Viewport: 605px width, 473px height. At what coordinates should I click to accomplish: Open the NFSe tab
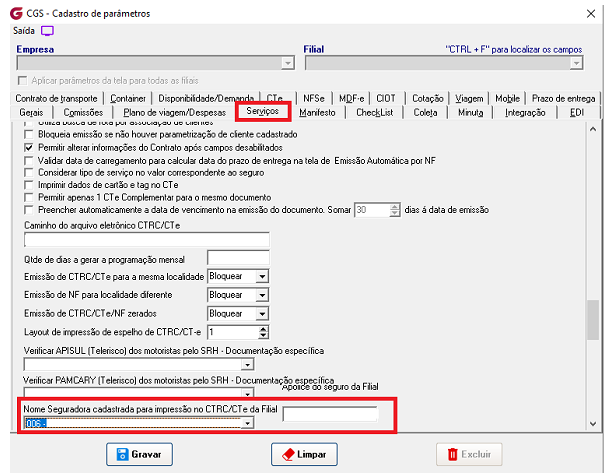[314, 99]
